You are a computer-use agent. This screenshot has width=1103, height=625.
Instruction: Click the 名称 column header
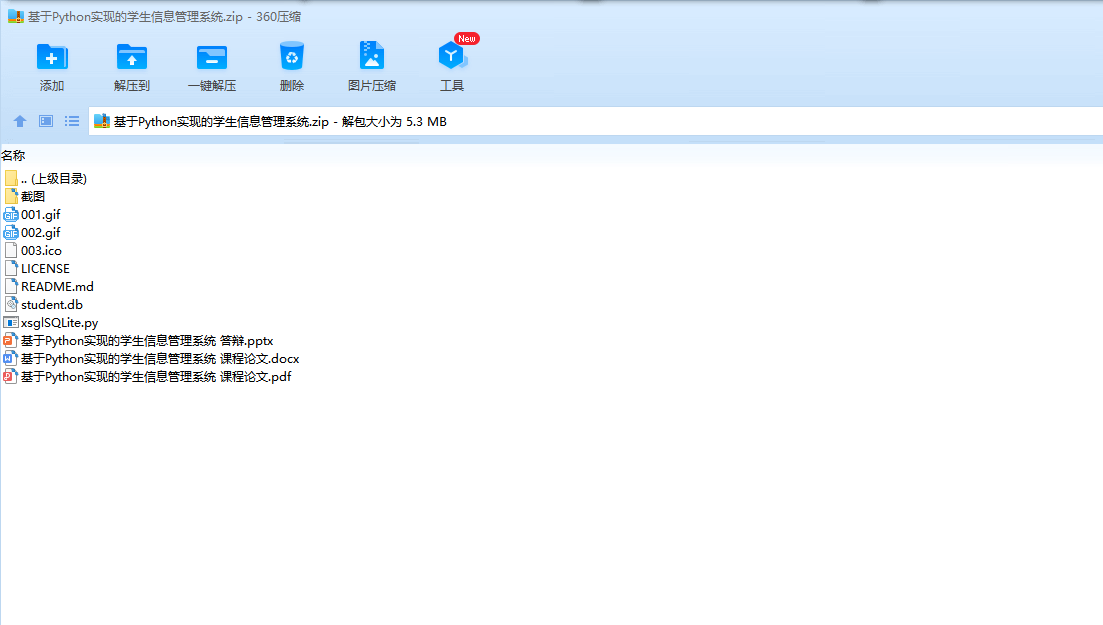coord(13,156)
